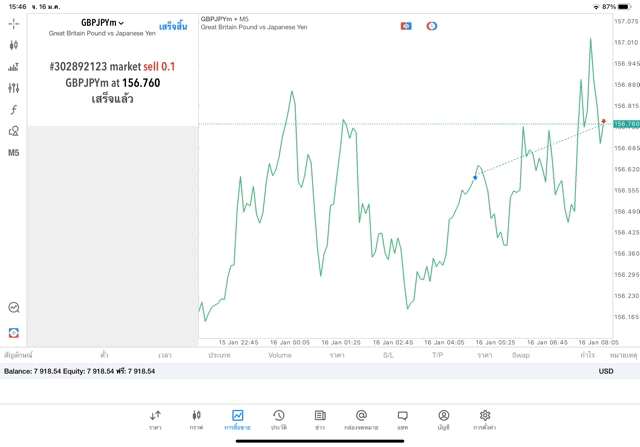This screenshot has height=447, width=640.
Task: Tap the 16 Jan 00:05 time axis label
Action: point(290,342)
